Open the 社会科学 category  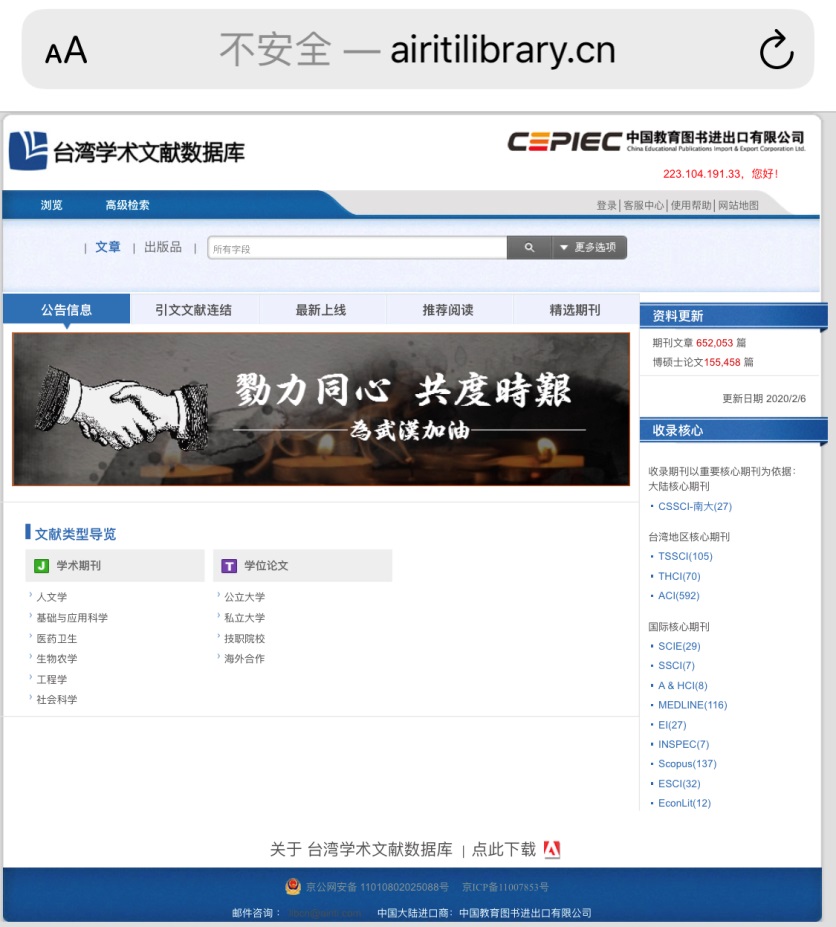(57, 699)
